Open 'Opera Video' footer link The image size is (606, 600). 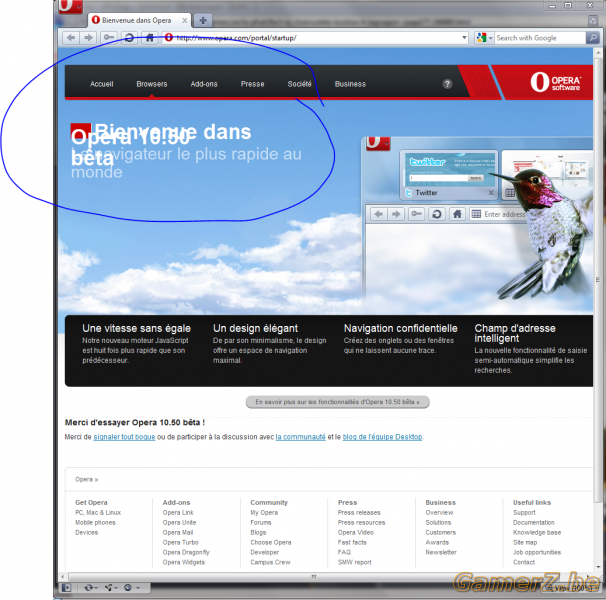356,533
